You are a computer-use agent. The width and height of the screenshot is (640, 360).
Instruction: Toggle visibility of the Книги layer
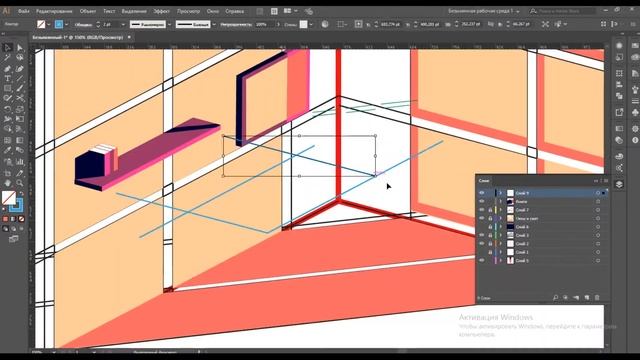(482, 202)
